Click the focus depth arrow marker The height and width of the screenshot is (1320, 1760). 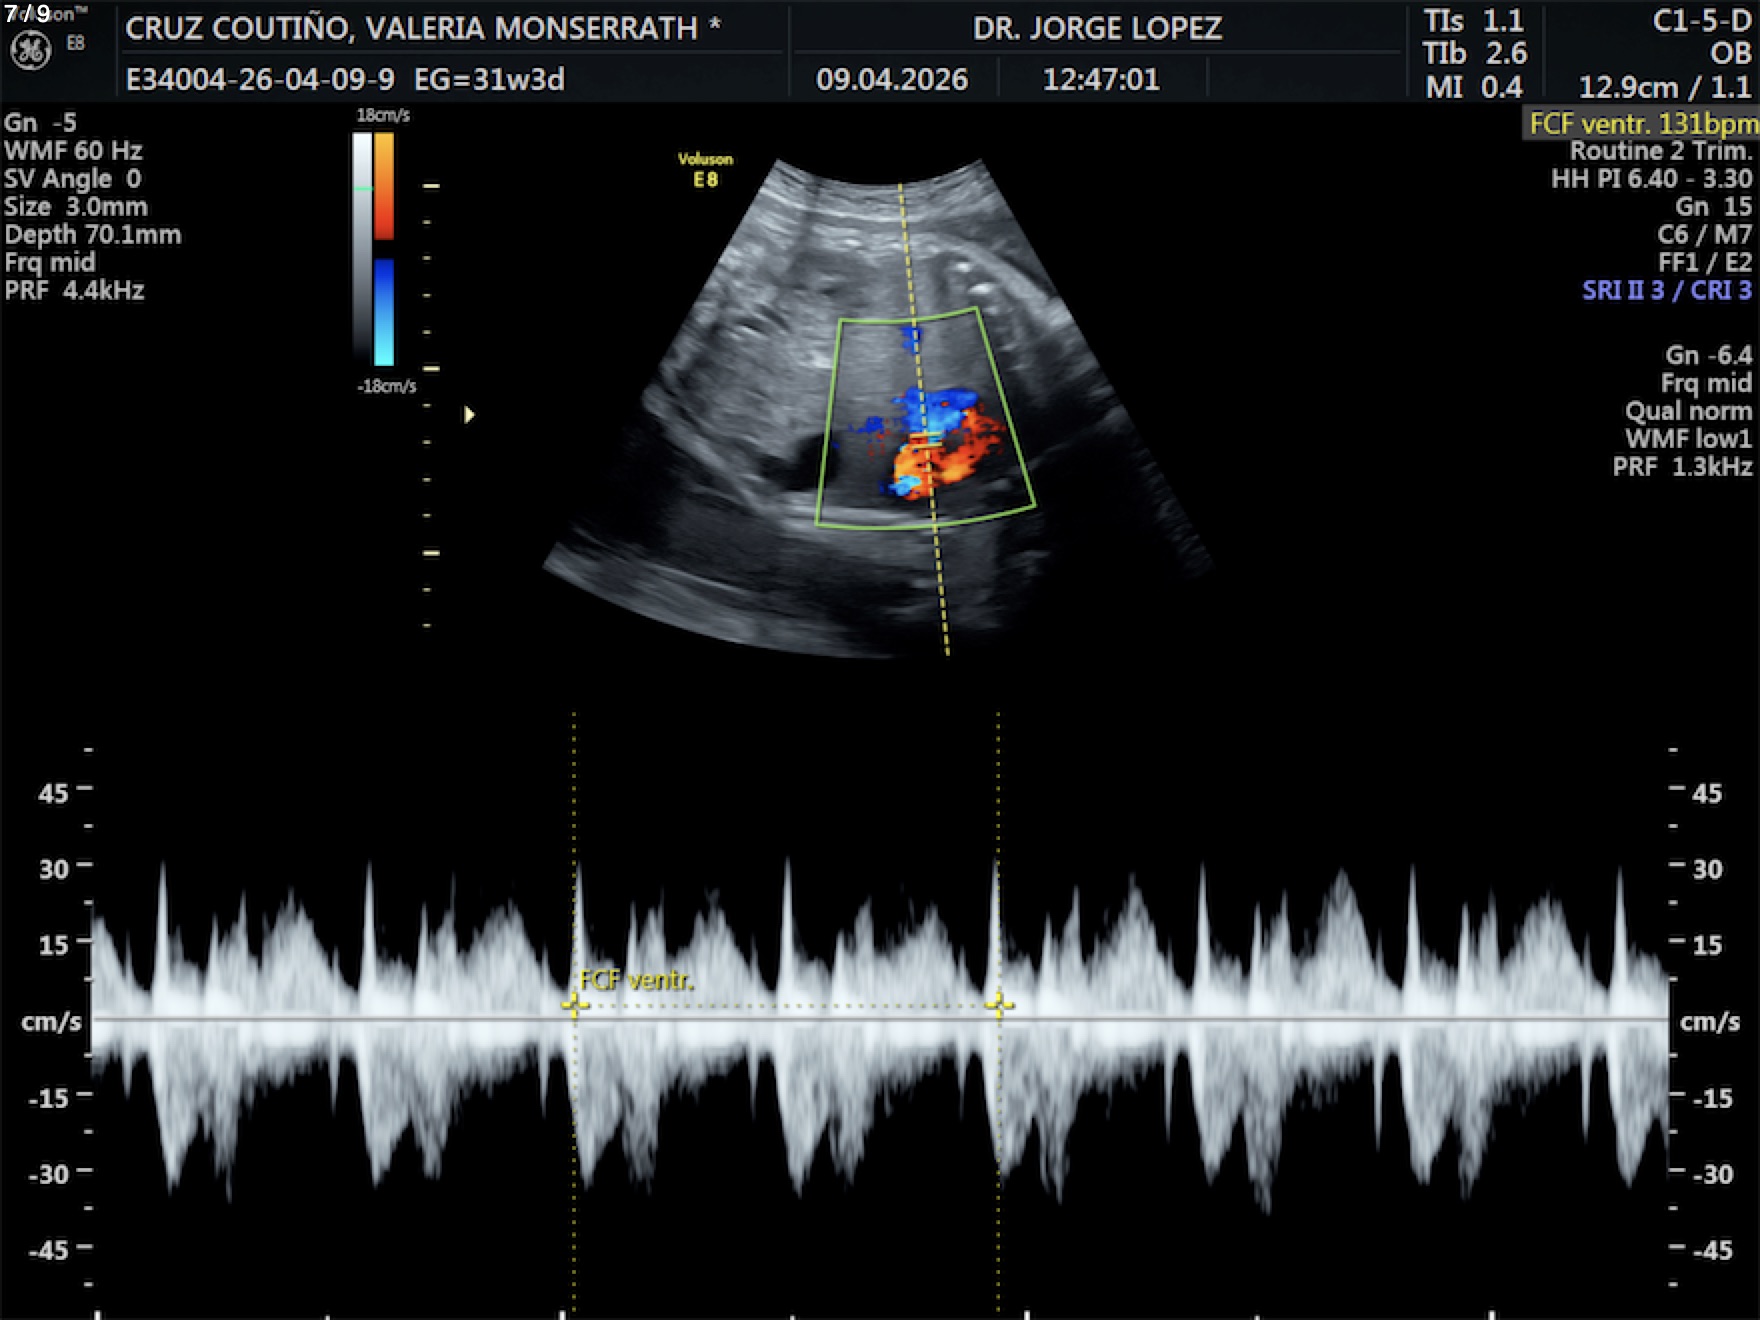[469, 414]
